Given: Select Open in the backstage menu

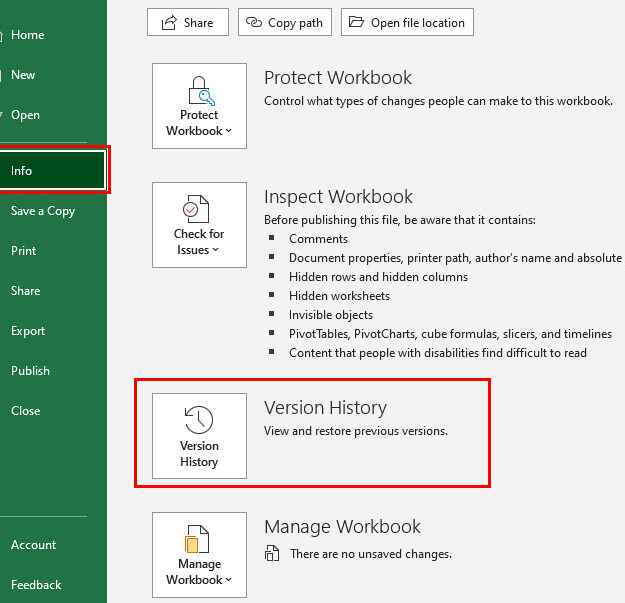Looking at the screenshot, I should 25,115.
